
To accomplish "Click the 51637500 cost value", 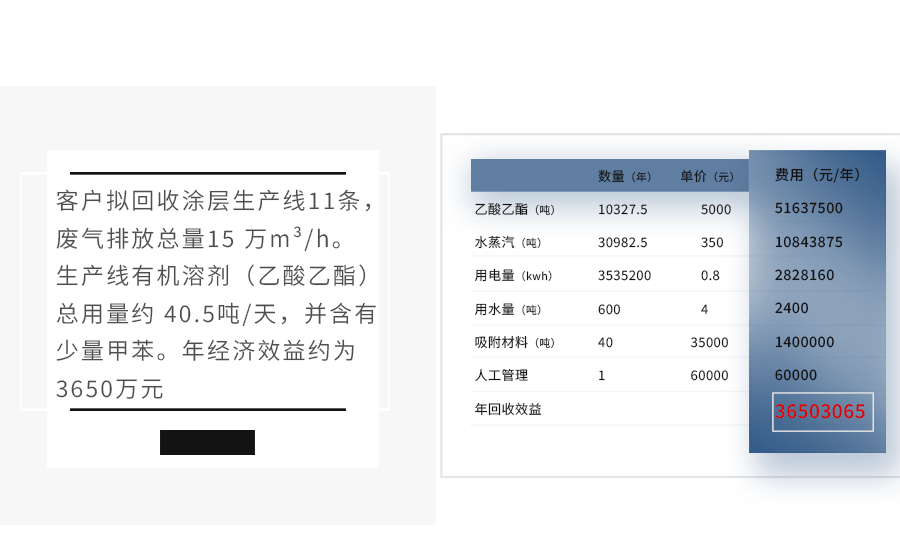I will tap(808, 208).
